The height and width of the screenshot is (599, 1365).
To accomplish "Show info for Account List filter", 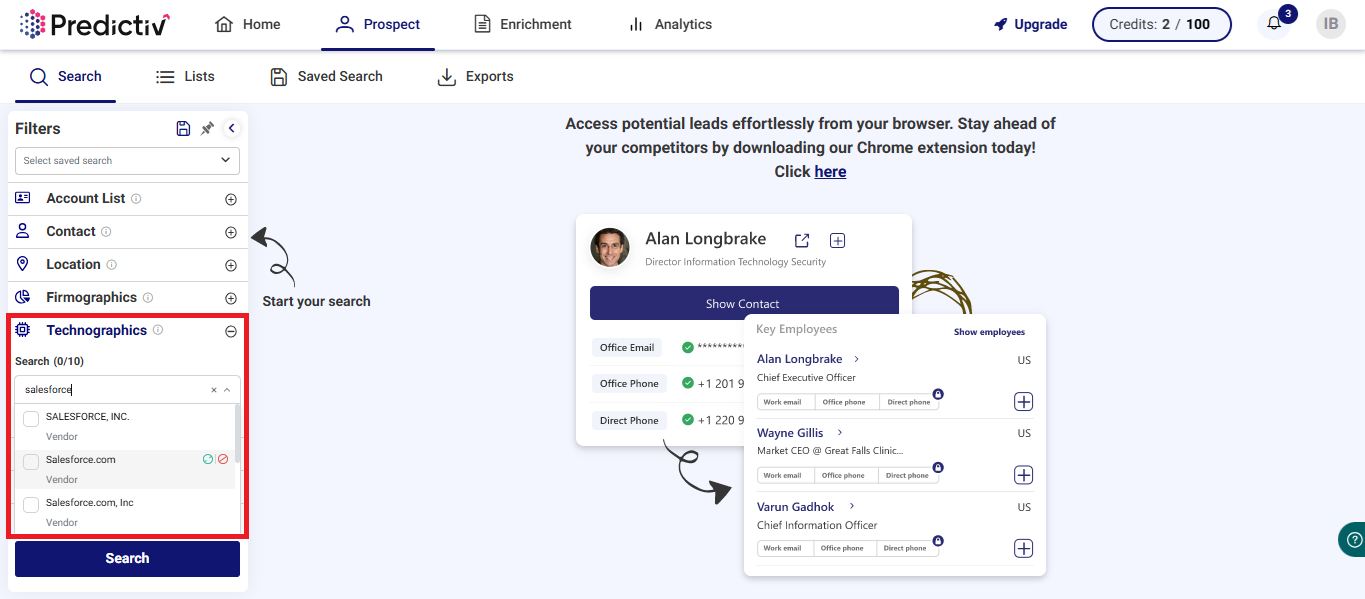I will [136, 199].
